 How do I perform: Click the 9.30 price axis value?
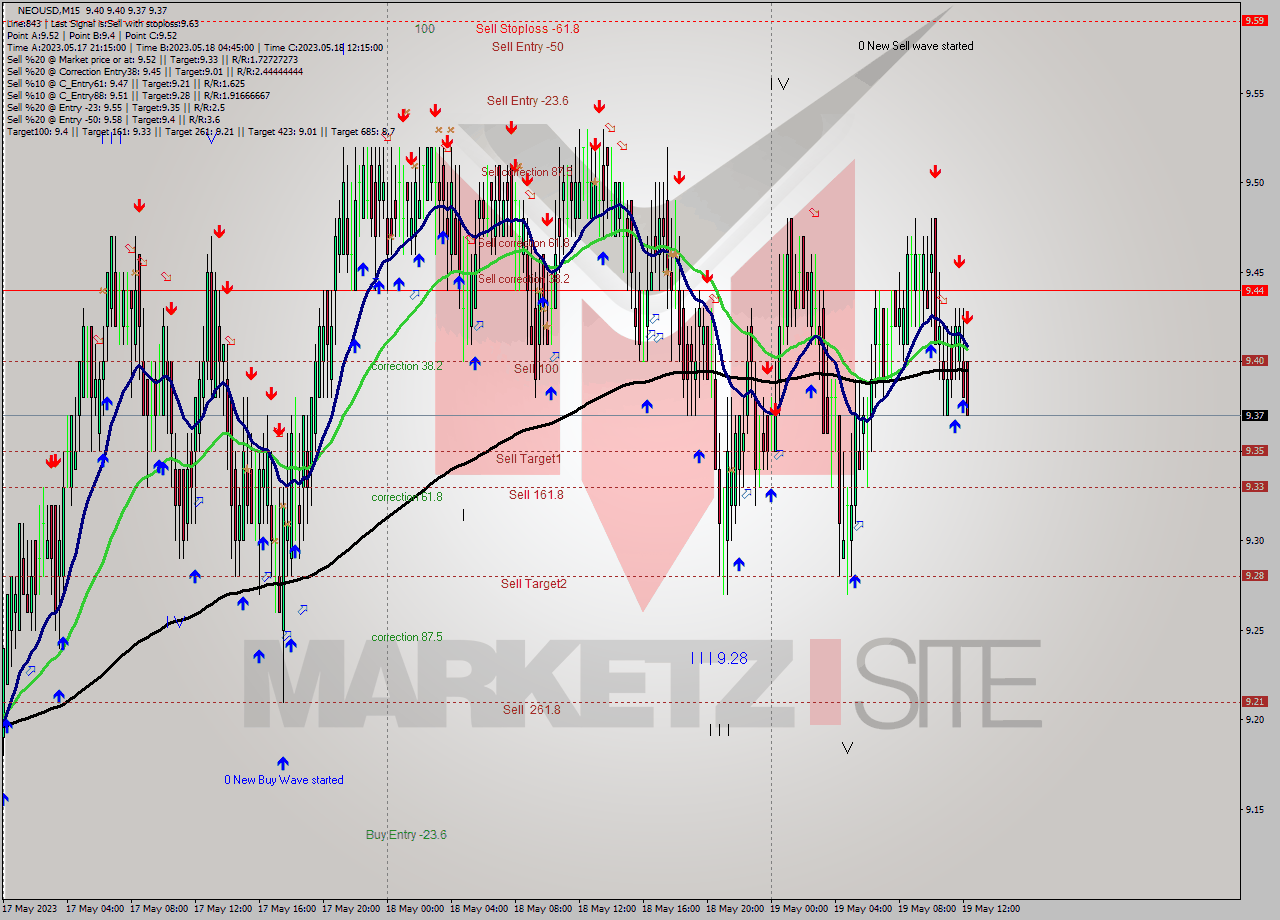point(1255,541)
